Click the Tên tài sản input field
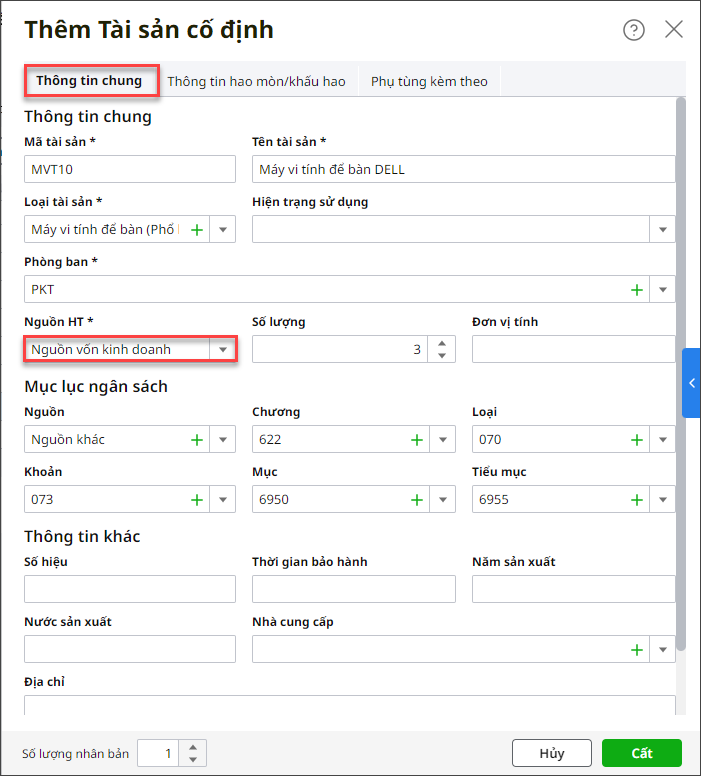Viewport: 701px width, 776px height. [463, 169]
